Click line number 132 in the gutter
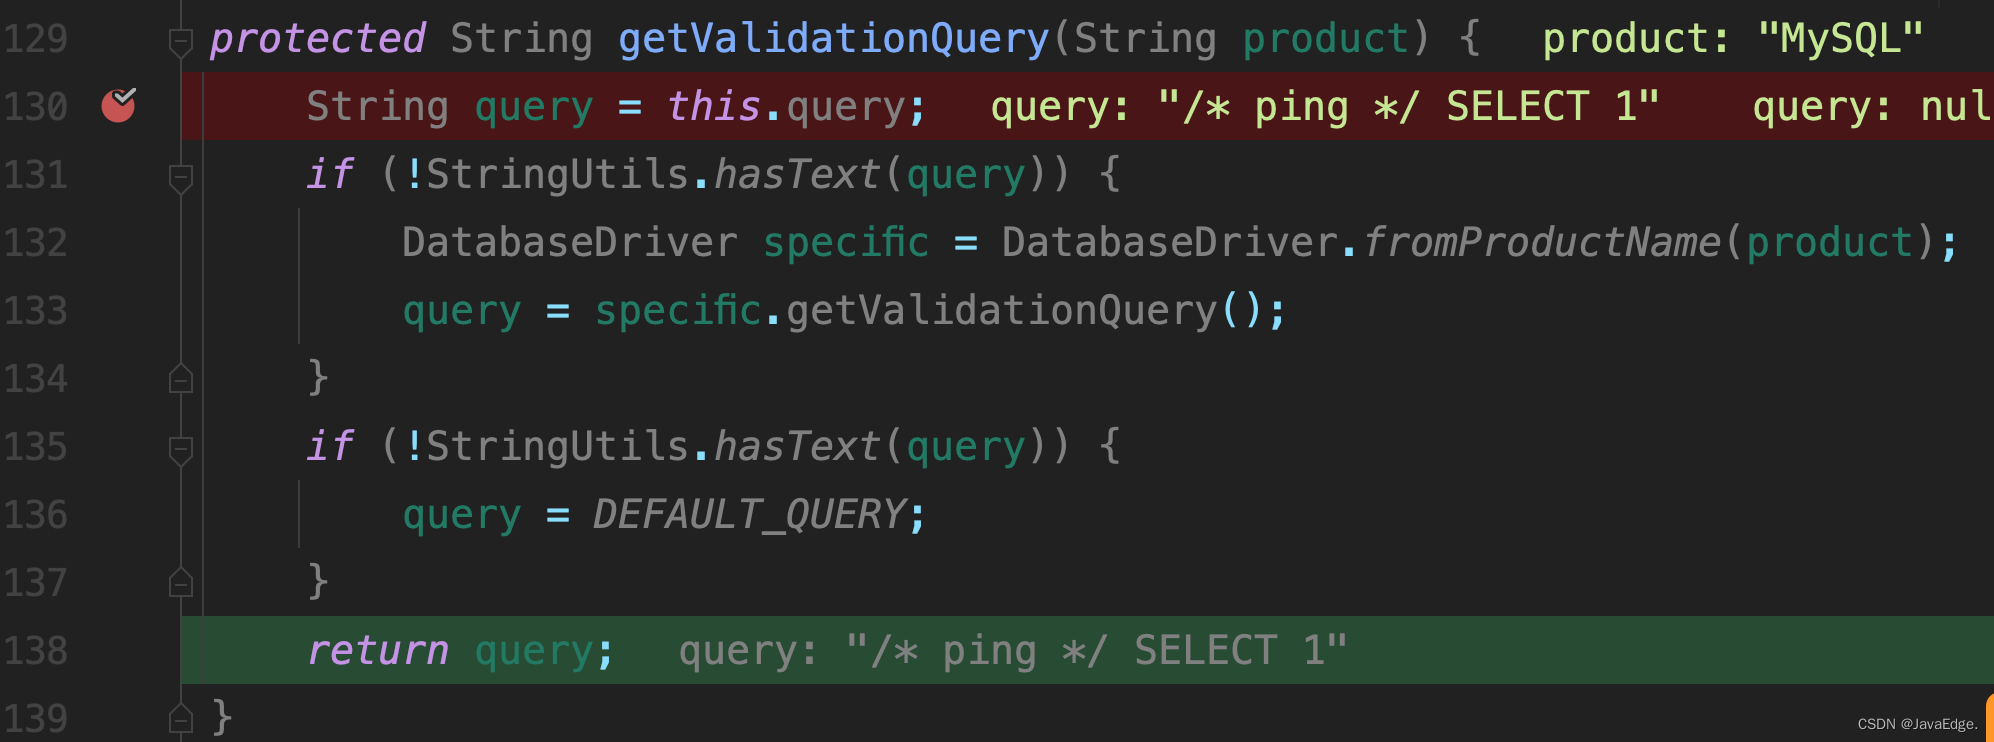The width and height of the screenshot is (1994, 742). coord(36,243)
